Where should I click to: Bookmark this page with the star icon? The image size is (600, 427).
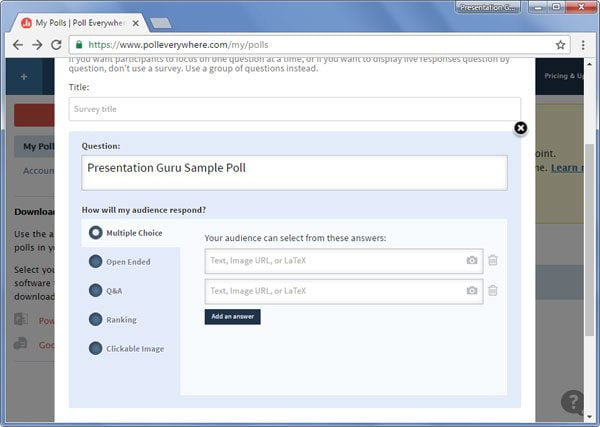tap(560, 45)
